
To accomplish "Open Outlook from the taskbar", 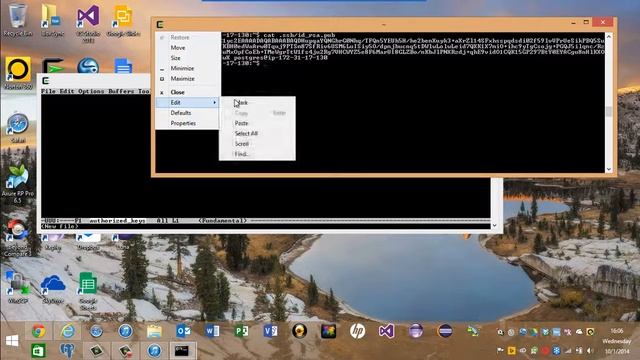I will (183, 331).
